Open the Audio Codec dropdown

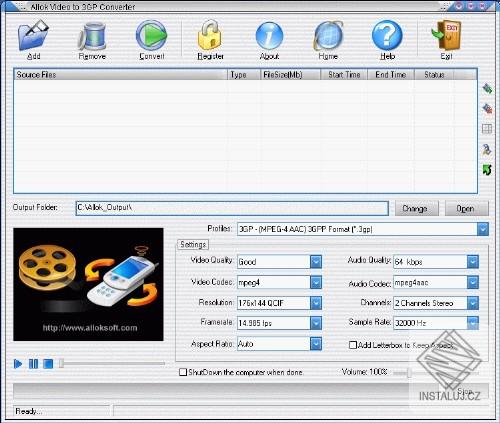tap(473, 282)
